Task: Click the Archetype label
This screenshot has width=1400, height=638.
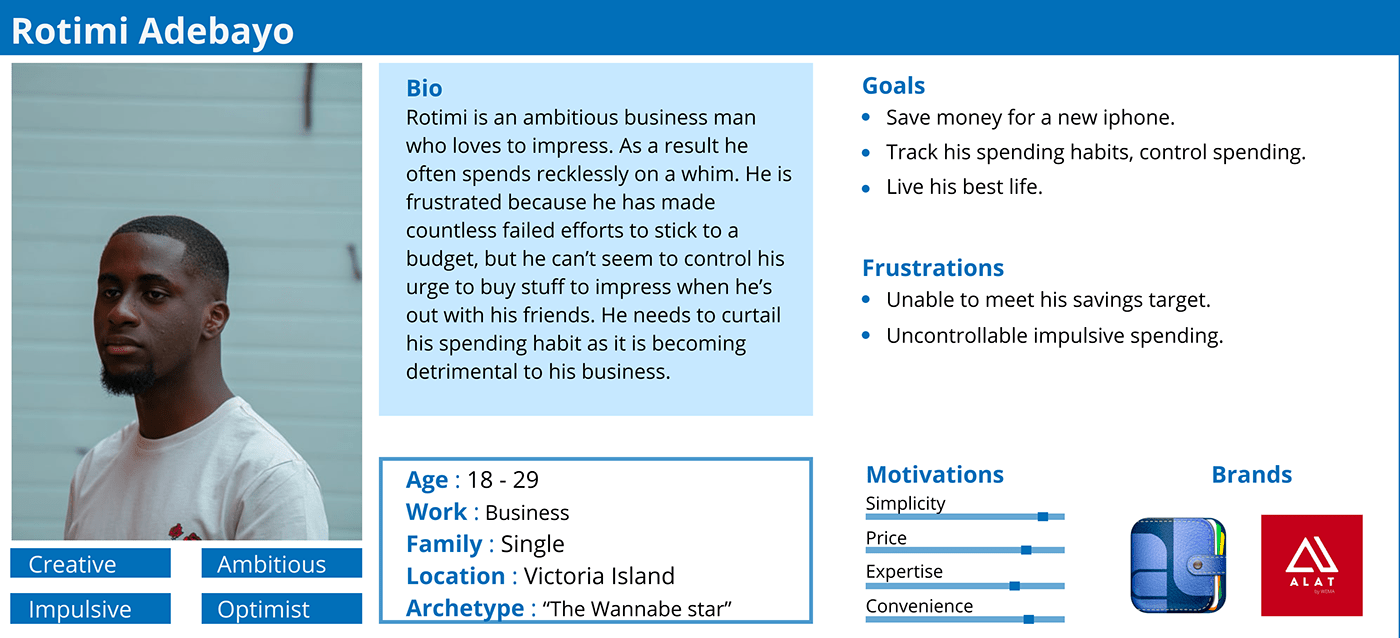Action: coord(465,608)
